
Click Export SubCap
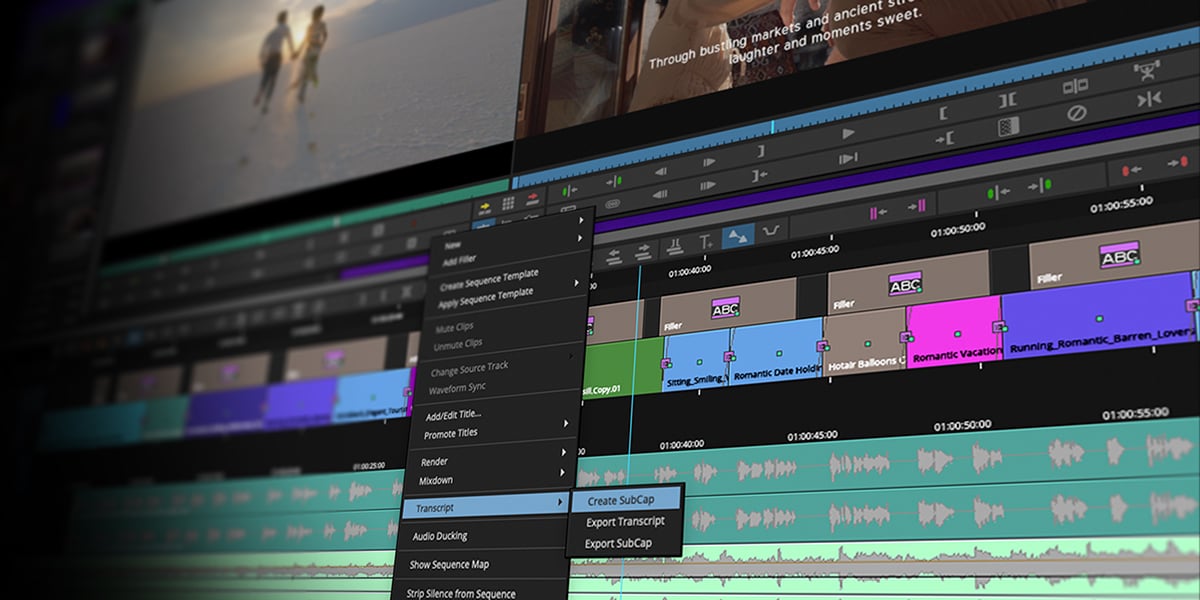(x=618, y=543)
